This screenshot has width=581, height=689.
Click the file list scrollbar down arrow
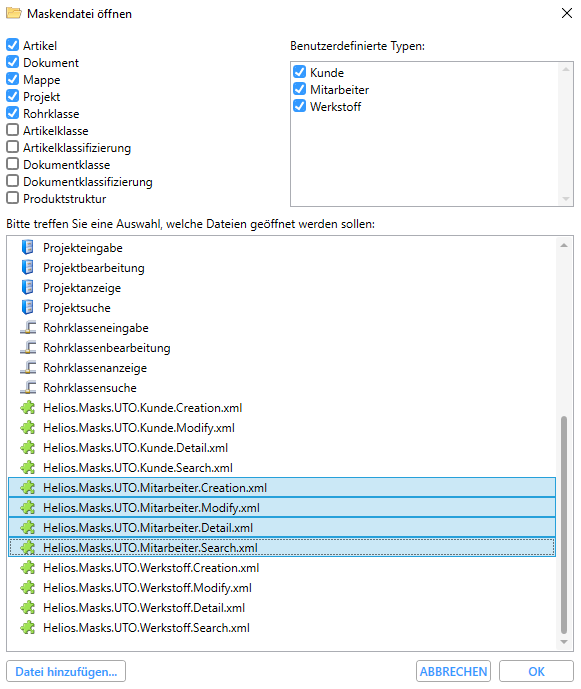[x=564, y=642]
